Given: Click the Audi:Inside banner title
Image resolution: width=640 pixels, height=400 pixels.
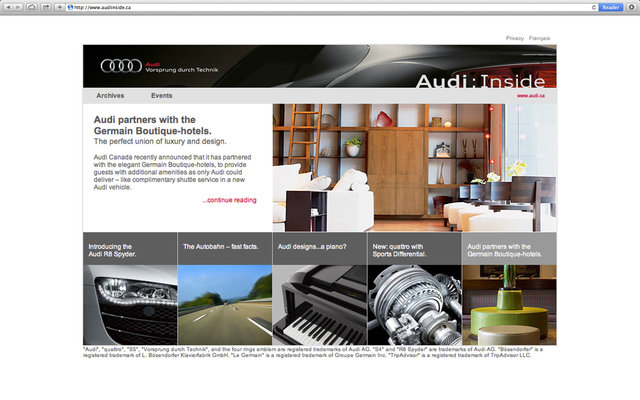Looking at the screenshot, I should (480, 81).
